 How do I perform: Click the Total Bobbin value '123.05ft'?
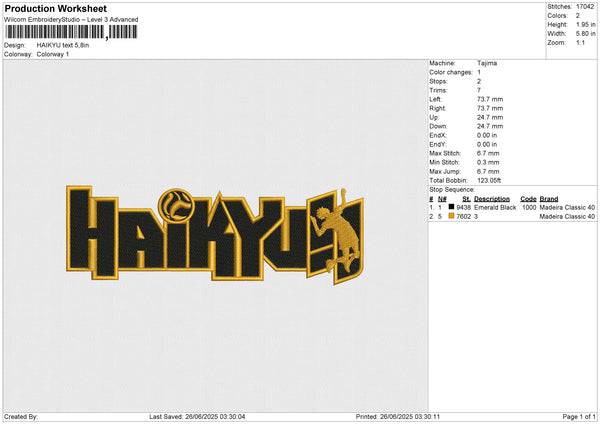pyautogui.click(x=489, y=180)
